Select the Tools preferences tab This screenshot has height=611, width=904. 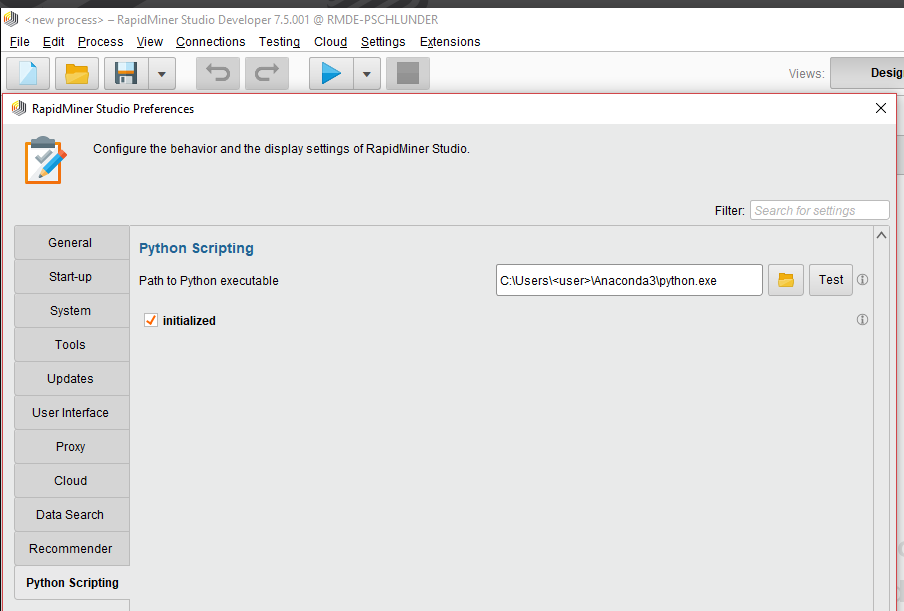[x=71, y=345]
